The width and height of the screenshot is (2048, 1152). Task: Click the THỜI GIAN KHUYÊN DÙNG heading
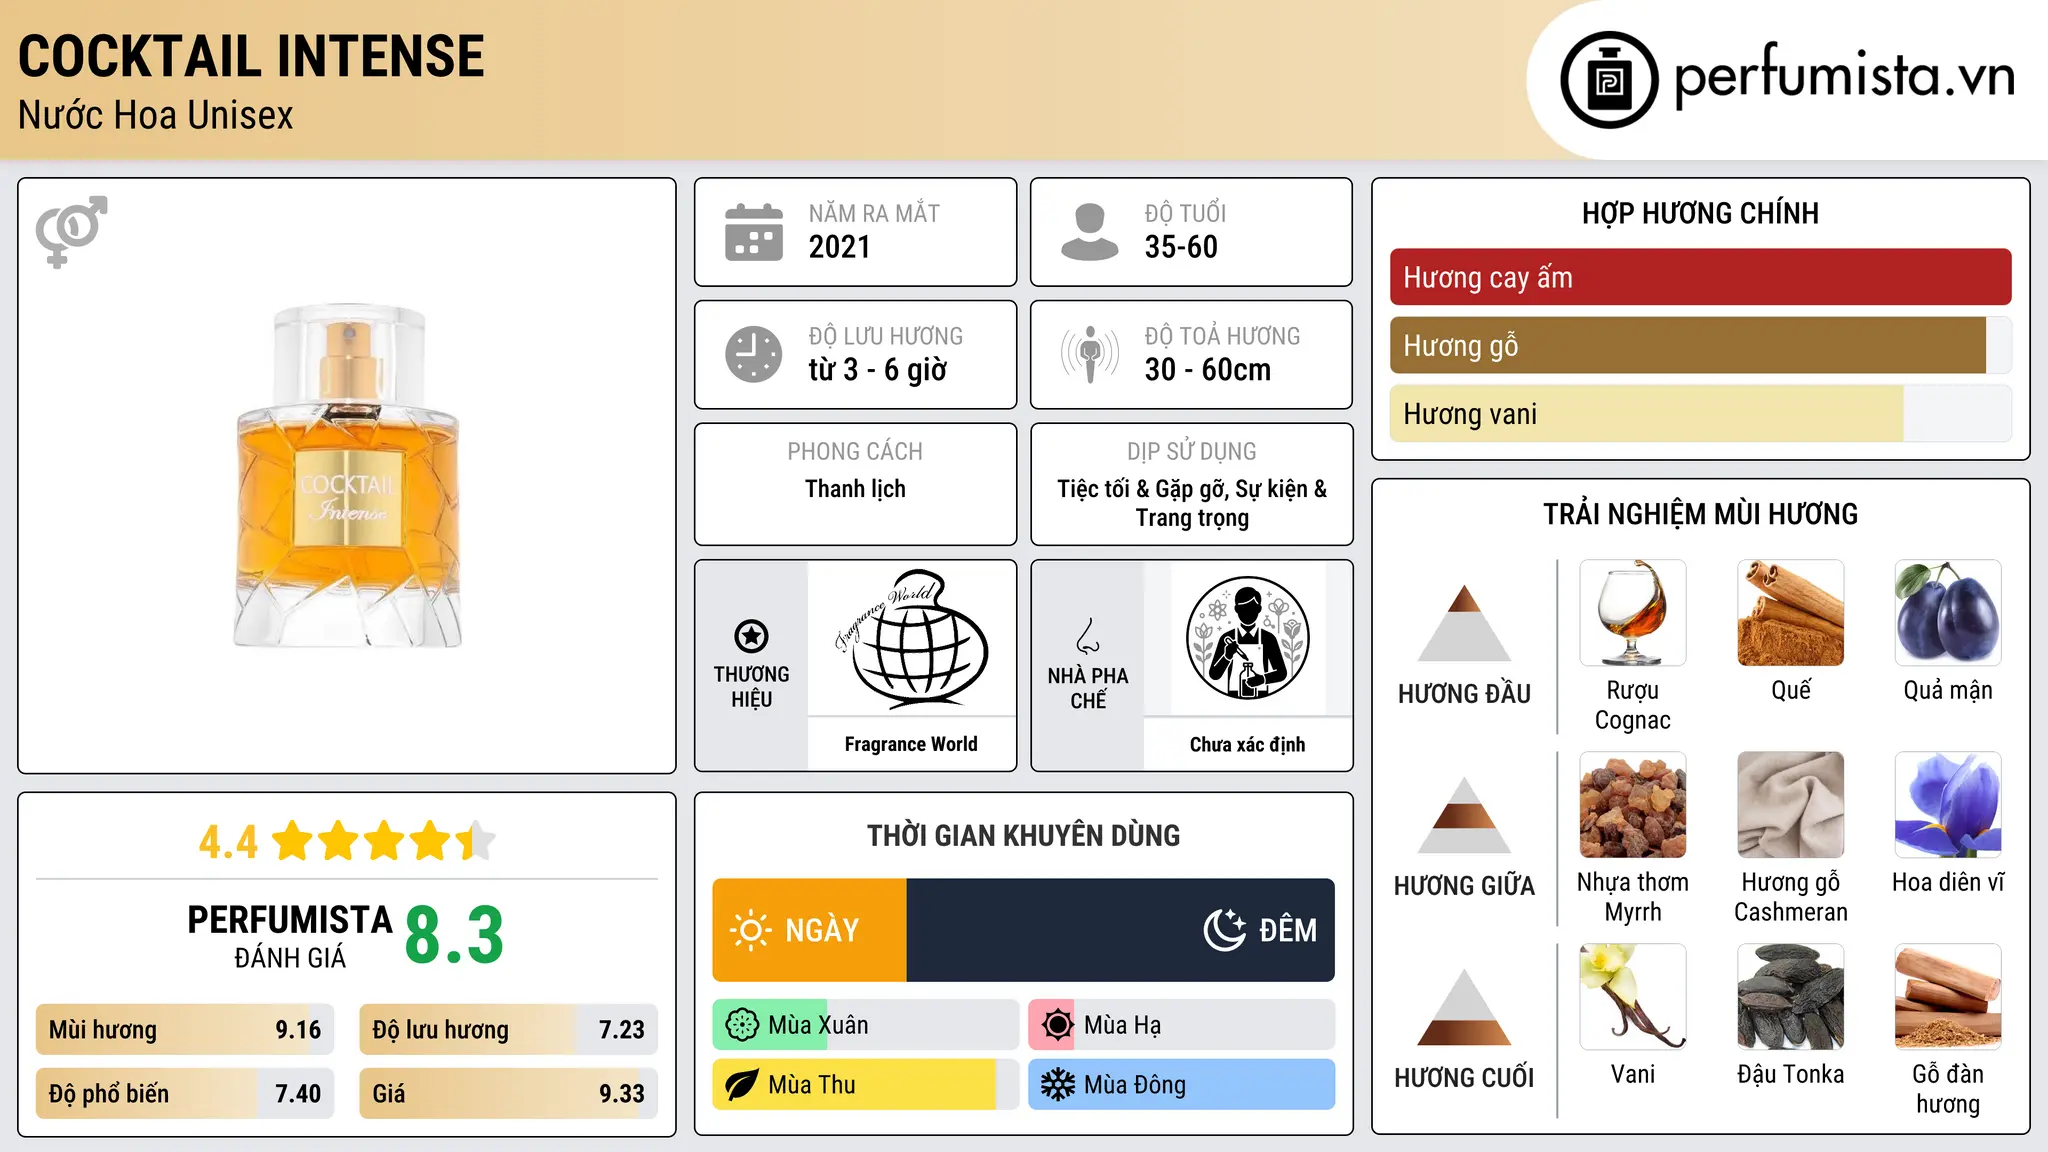tap(1023, 835)
